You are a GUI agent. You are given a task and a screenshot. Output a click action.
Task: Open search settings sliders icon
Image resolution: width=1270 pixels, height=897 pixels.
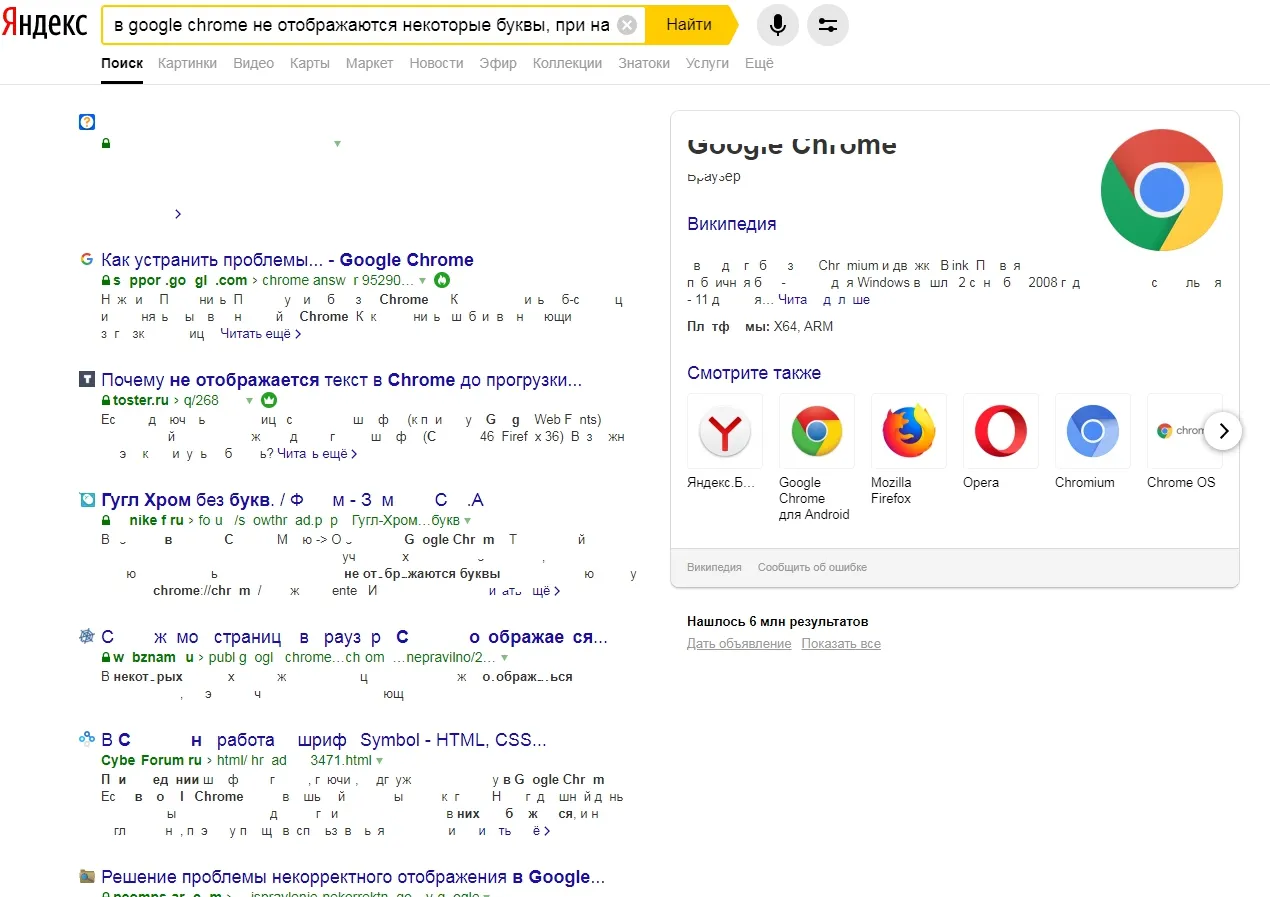pyautogui.click(x=827, y=25)
